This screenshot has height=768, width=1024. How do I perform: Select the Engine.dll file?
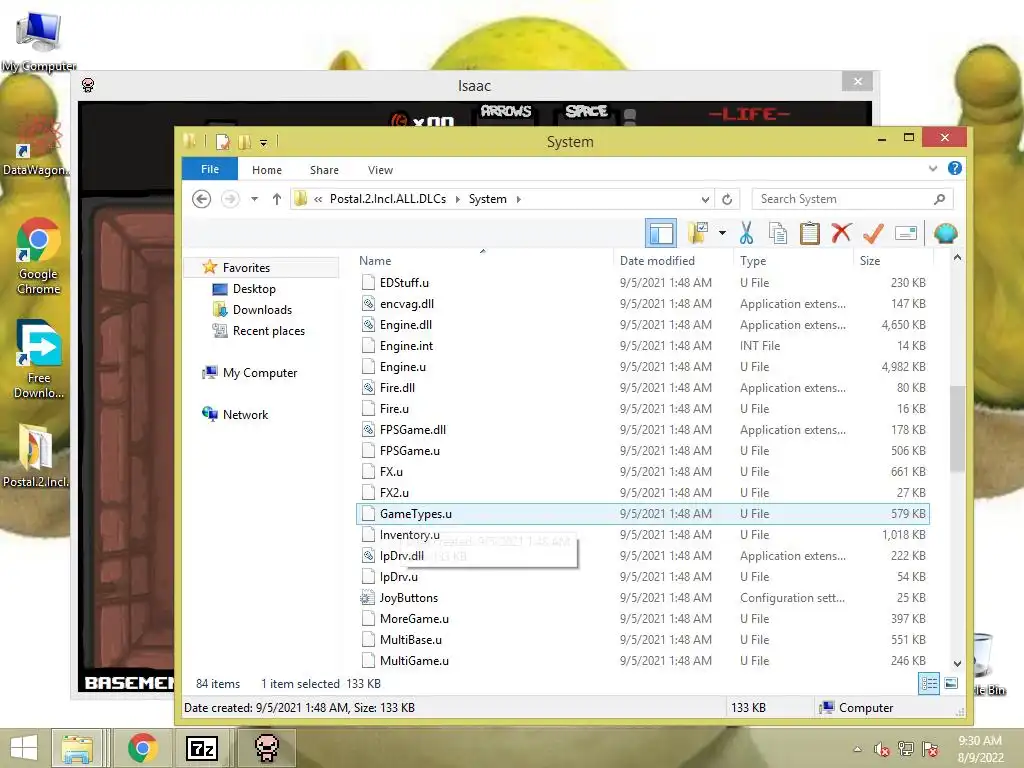coord(643,325)
